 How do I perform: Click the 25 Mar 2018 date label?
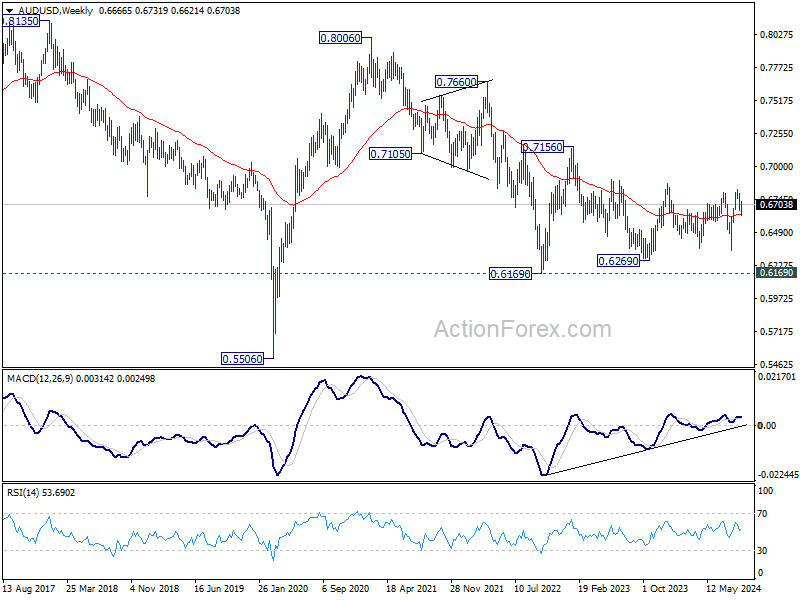92,588
